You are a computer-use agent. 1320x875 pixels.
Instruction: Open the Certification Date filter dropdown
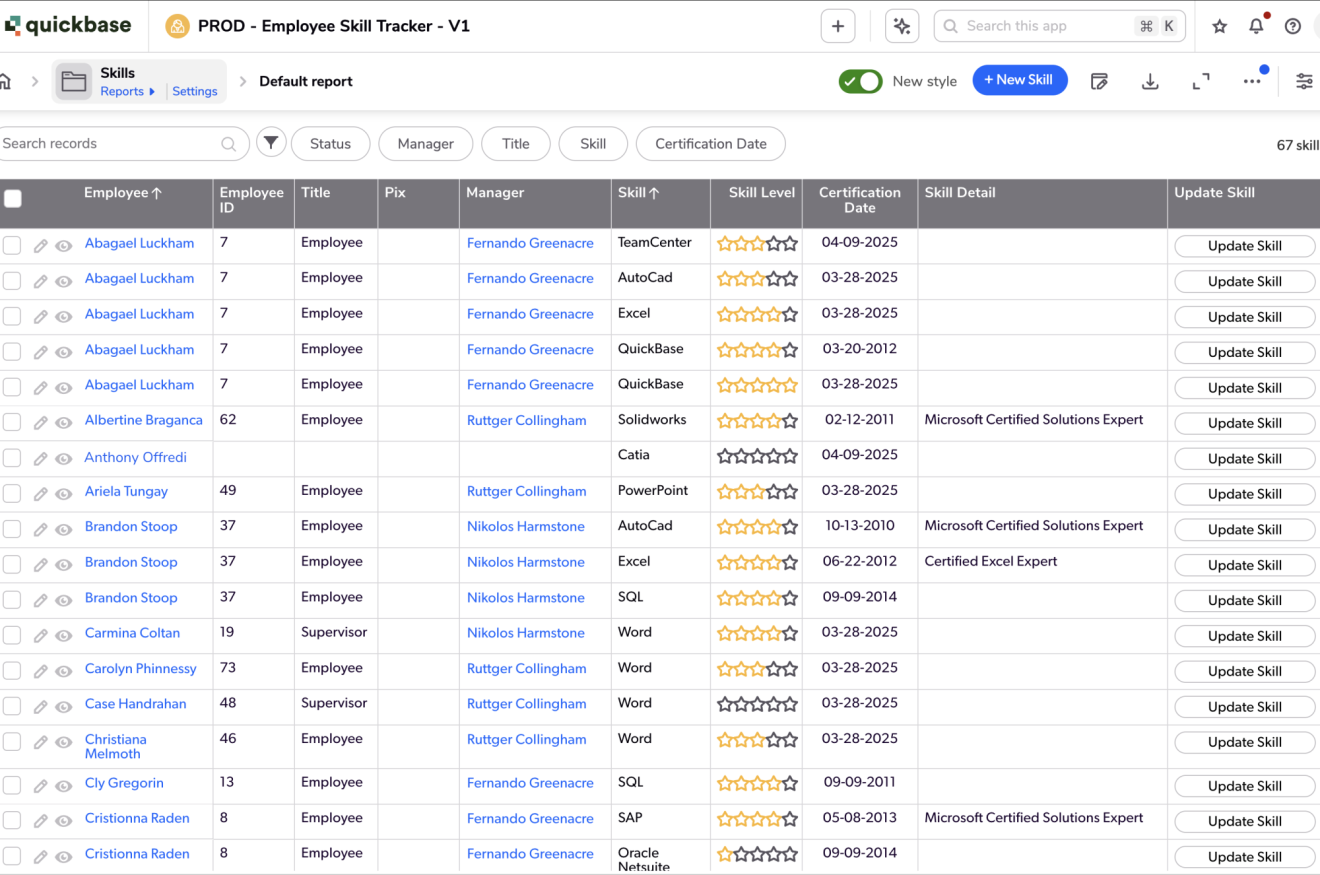(x=710, y=144)
